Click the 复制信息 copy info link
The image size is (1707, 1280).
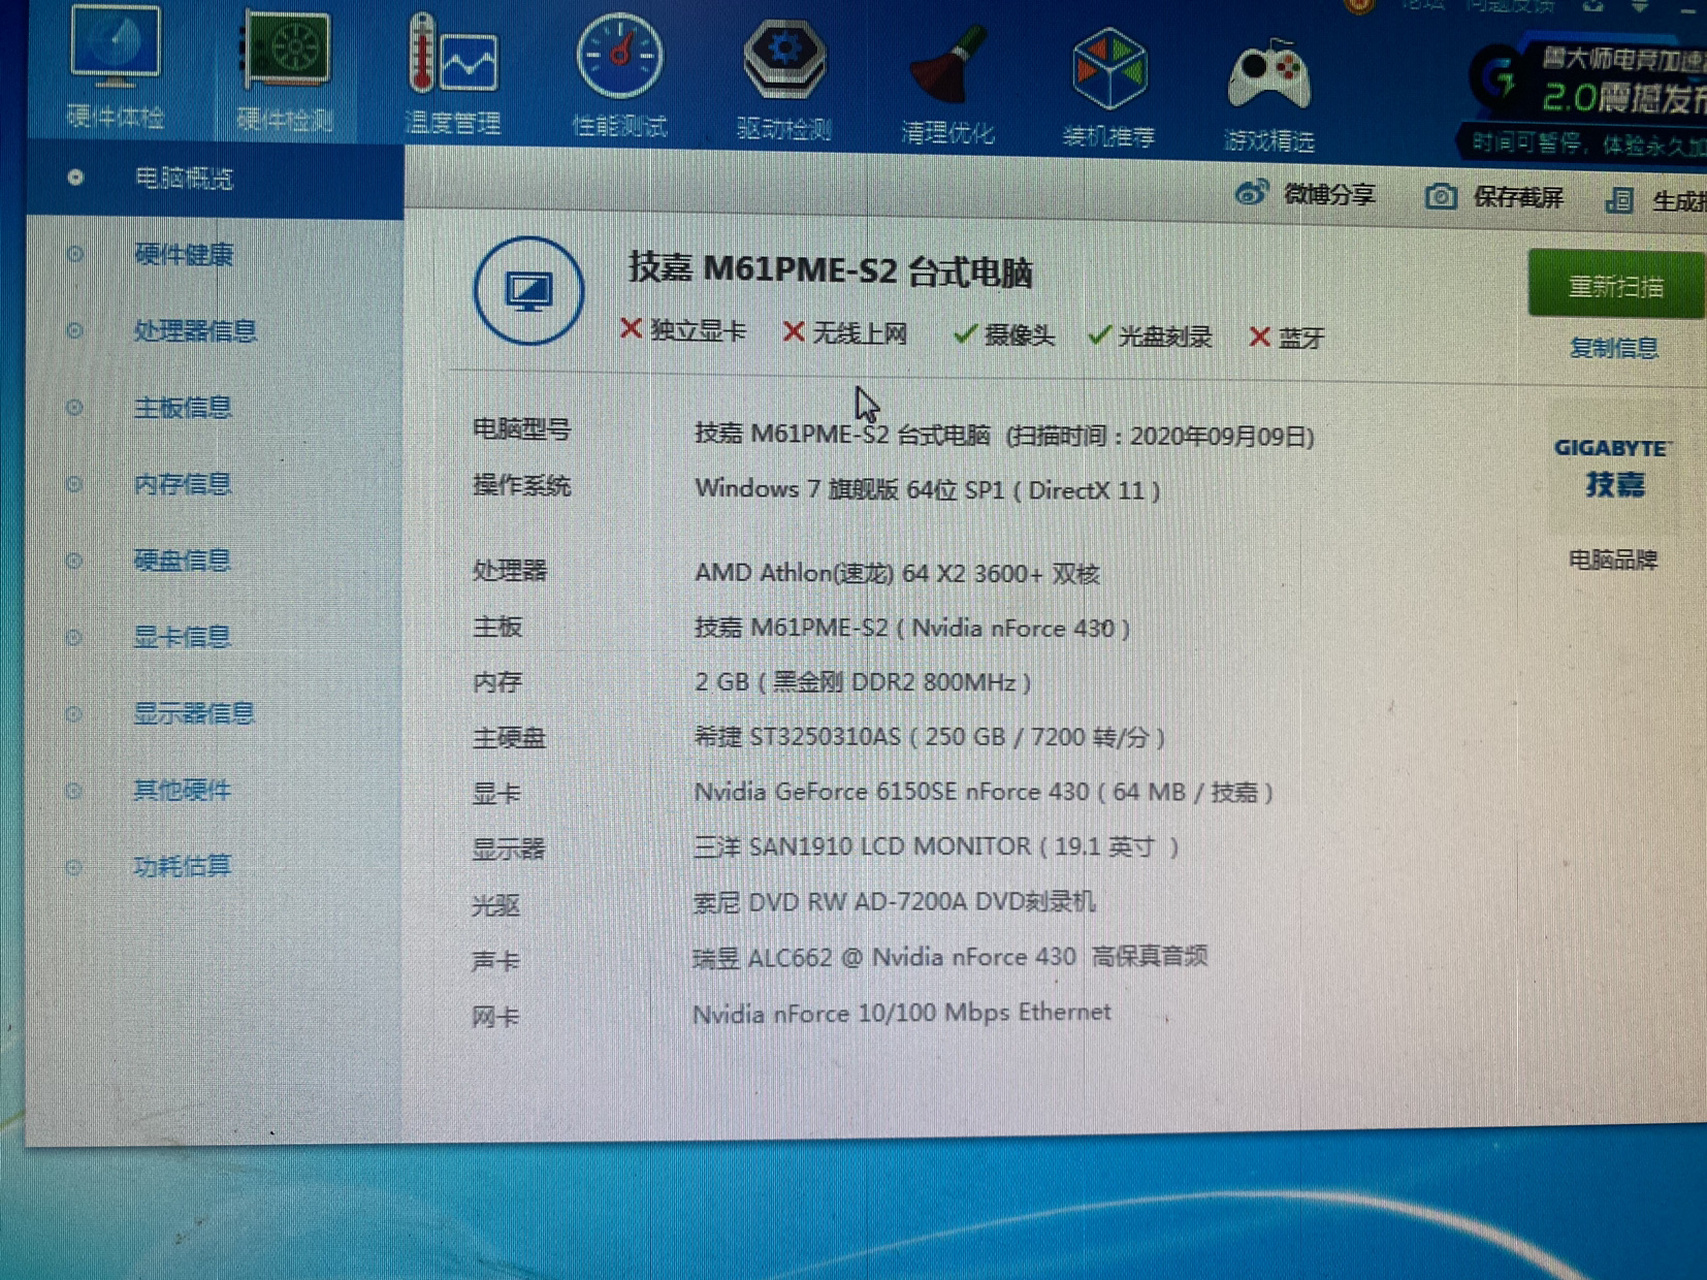(x=1613, y=348)
